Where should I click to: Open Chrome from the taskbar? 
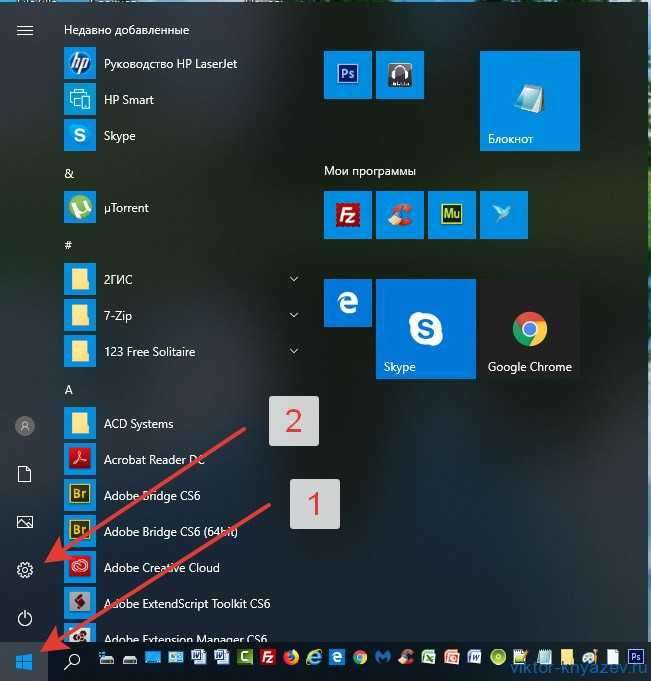coord(360,657)
